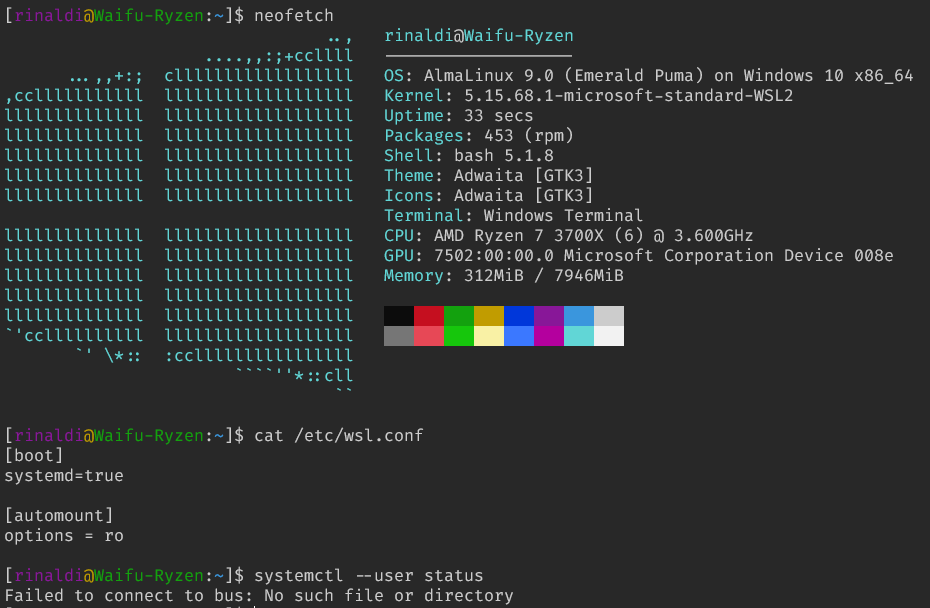Click the green color swatch in palette
Screen dimensions: 930x608
458,325
